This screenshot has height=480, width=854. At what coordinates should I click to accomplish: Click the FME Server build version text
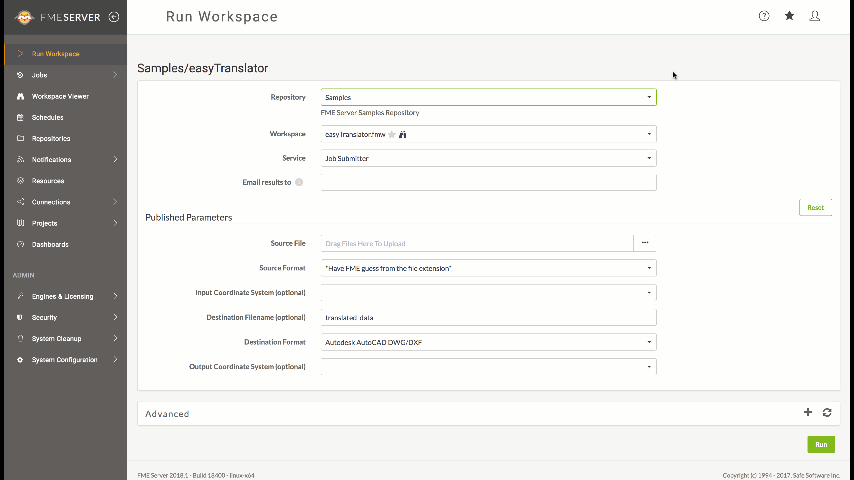[196, 476]
